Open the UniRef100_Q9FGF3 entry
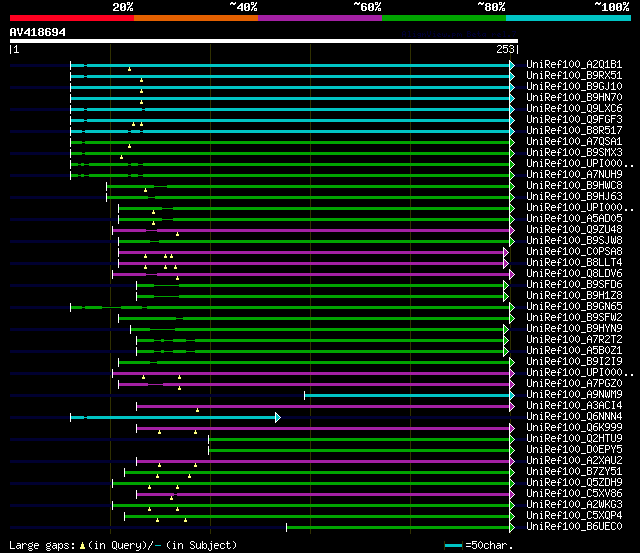The image size is (640, 553). (x=574, y=120)
